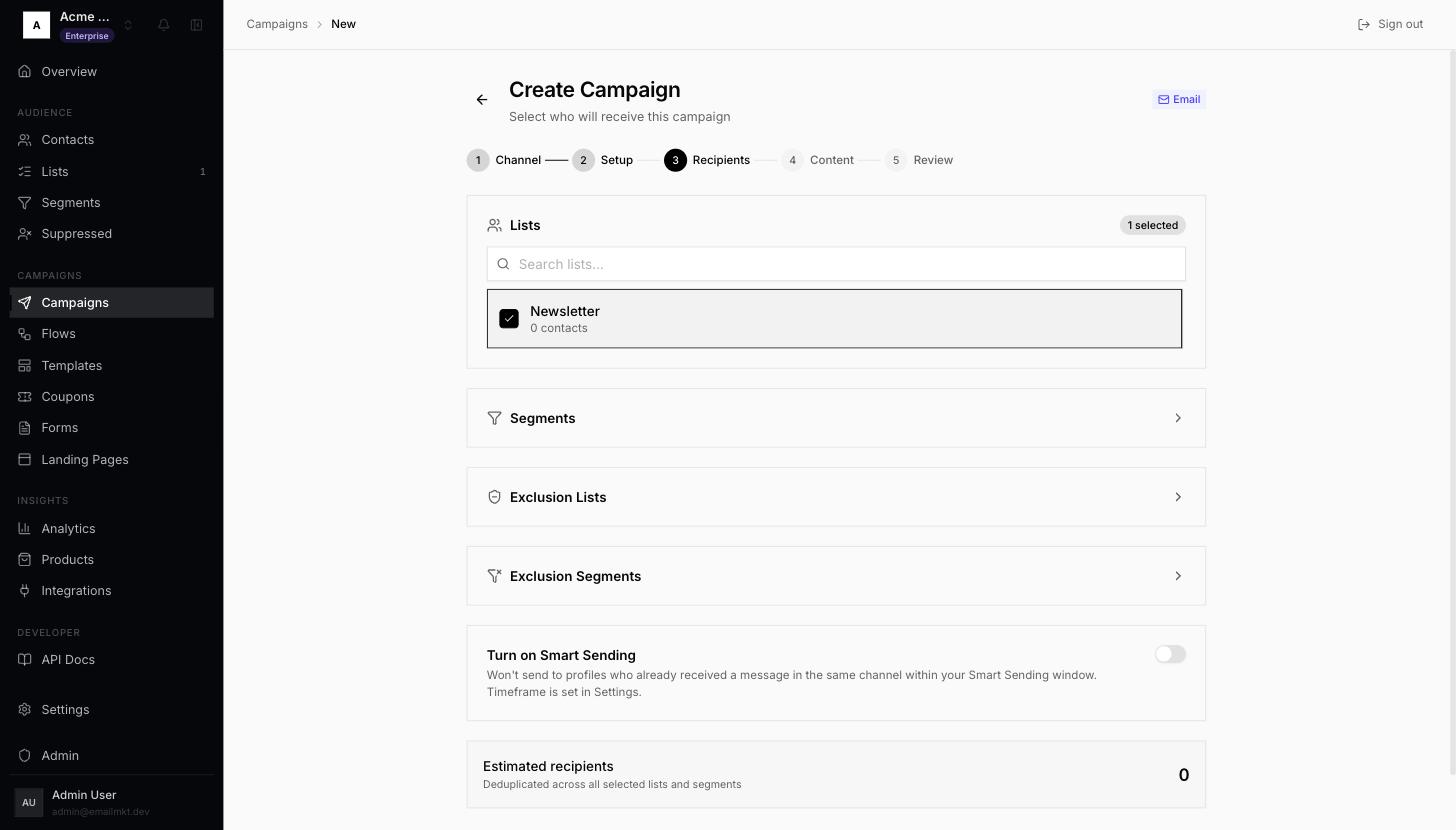1456x830 pixels.
Task: Click the Contacts people icon
Action: pyautogui.click(x=25, y=140)
